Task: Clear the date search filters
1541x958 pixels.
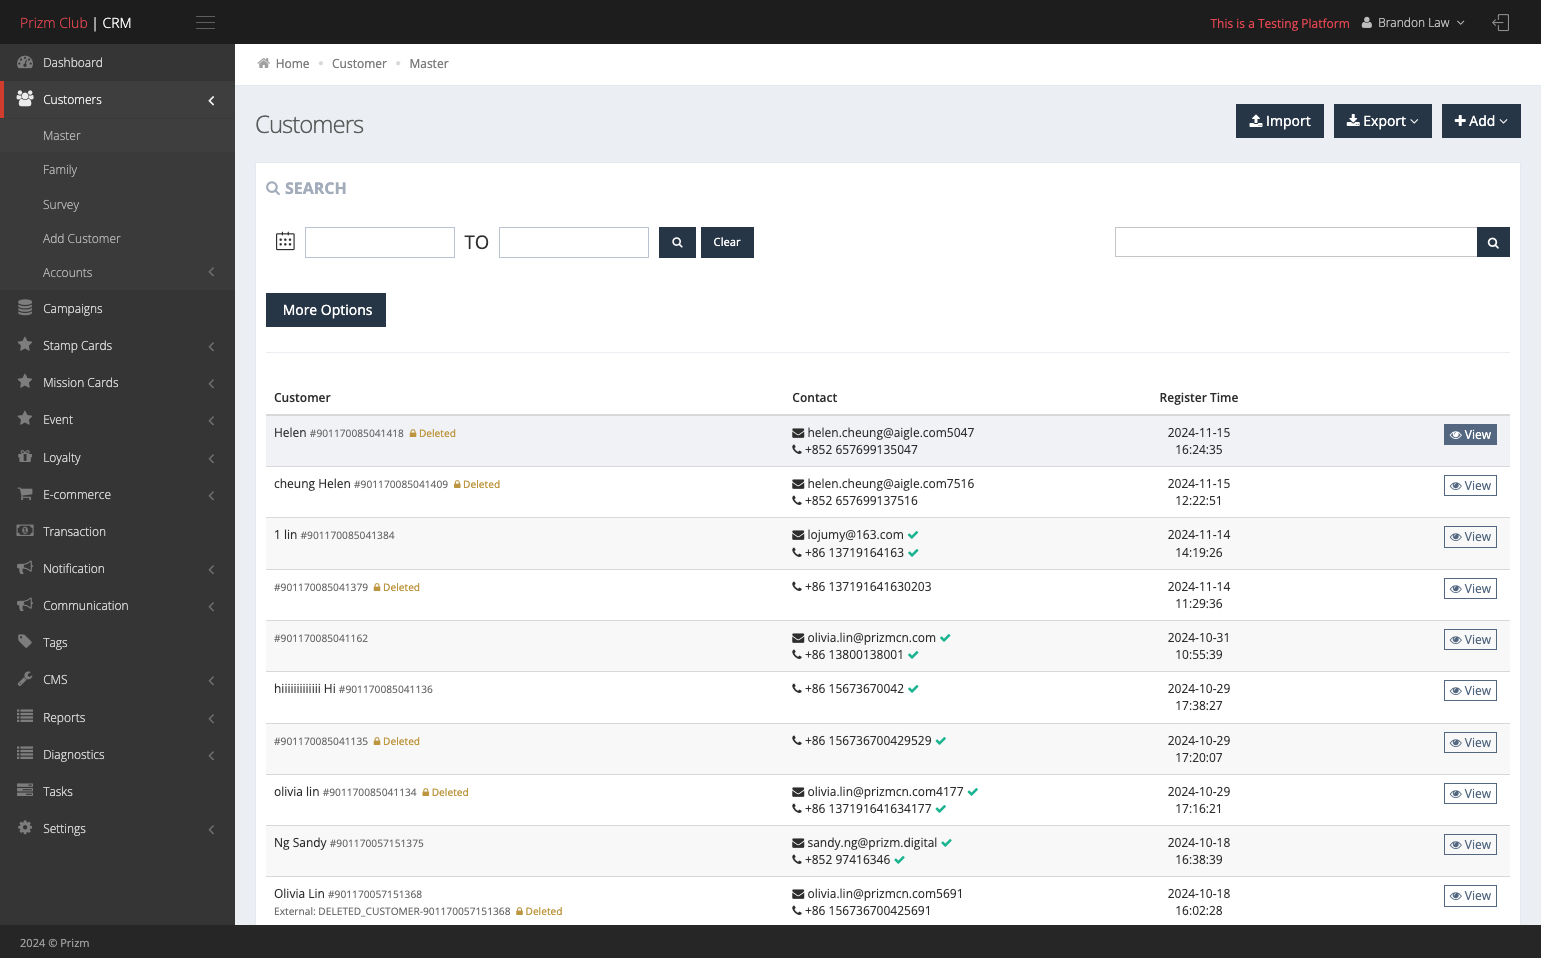Action: (727, 242)
